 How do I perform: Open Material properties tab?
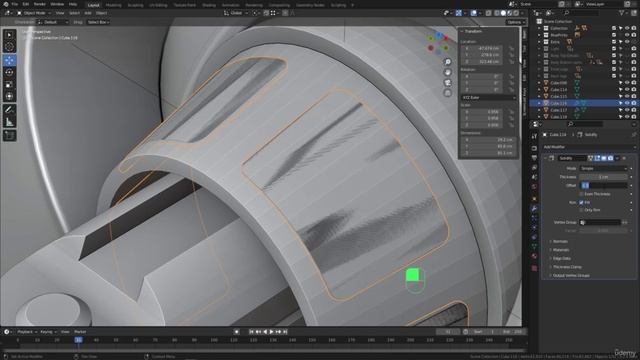click(x=534, y=256)
